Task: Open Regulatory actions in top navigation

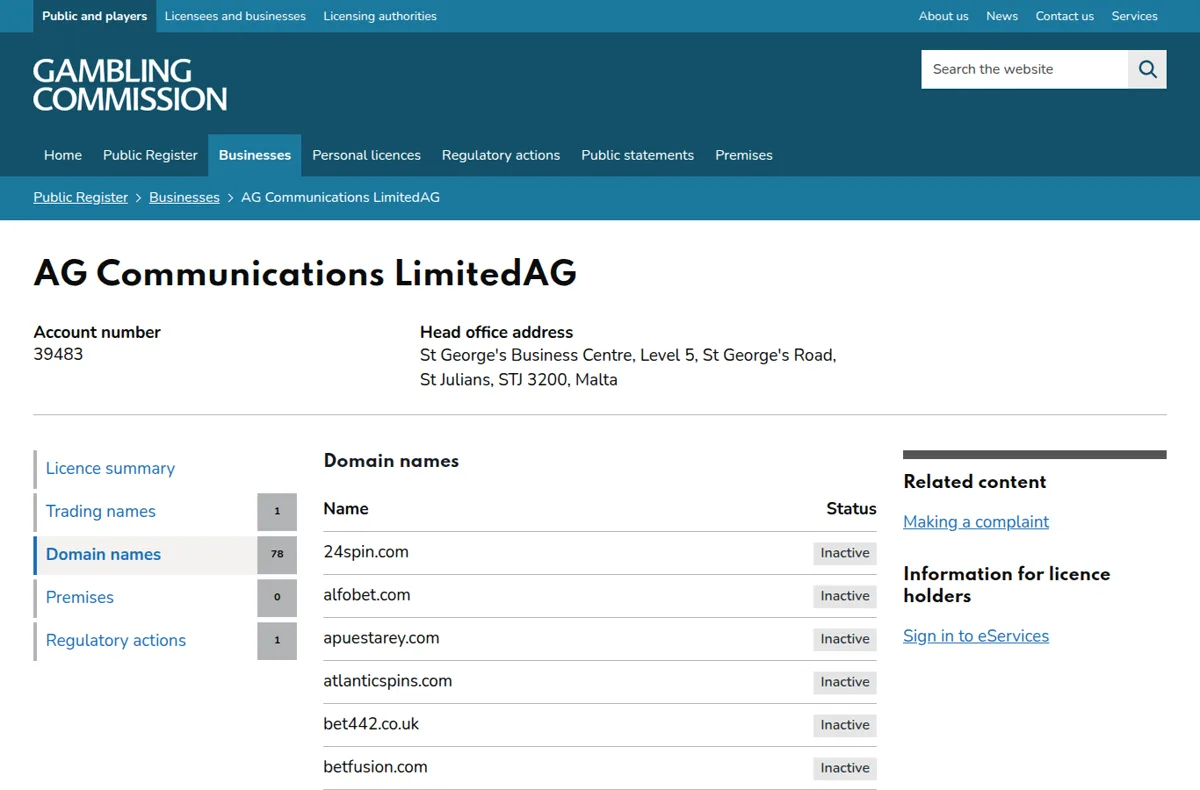Action: [501, 155]
